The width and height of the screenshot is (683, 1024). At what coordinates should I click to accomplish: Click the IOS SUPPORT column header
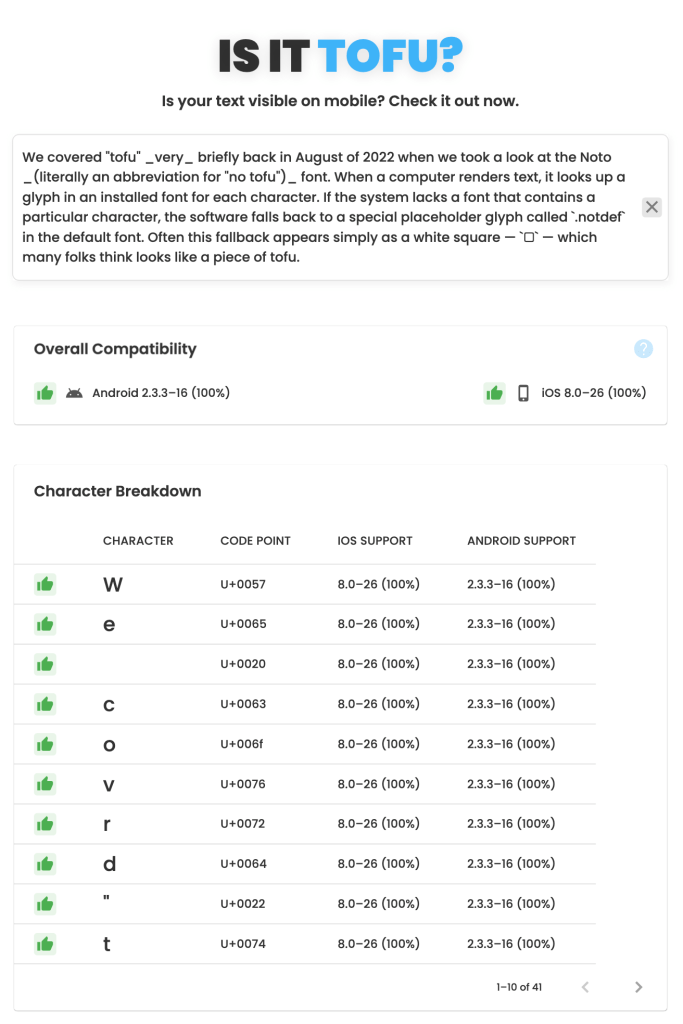[x=375, y=541]
